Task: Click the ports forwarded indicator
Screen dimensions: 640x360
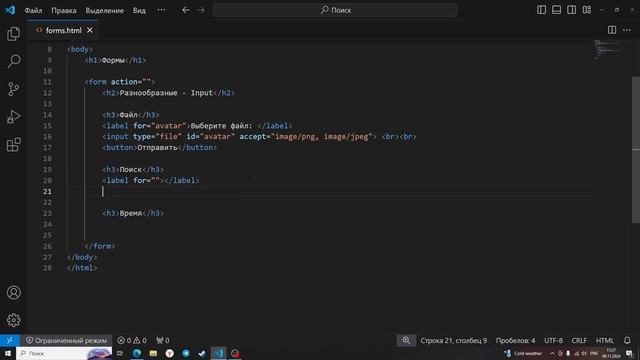Action: (163, 340)
